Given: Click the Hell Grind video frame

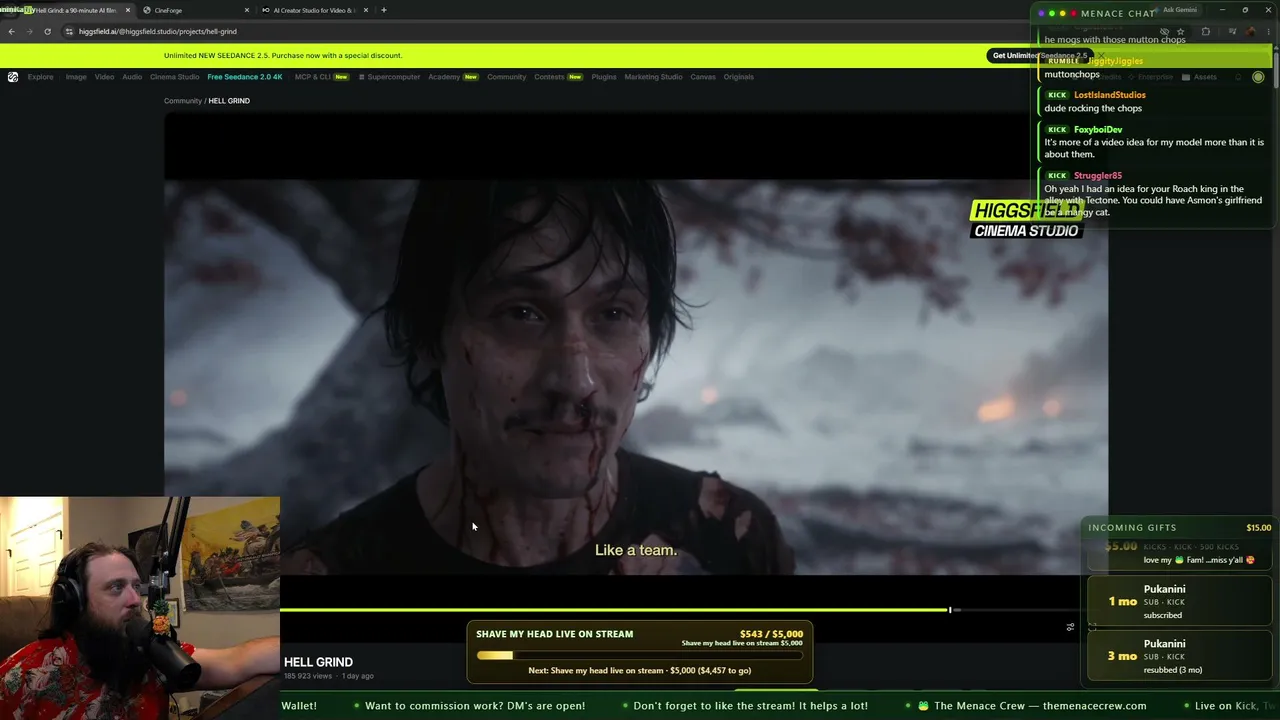Looking at the screenshot, I should (636, 378).
